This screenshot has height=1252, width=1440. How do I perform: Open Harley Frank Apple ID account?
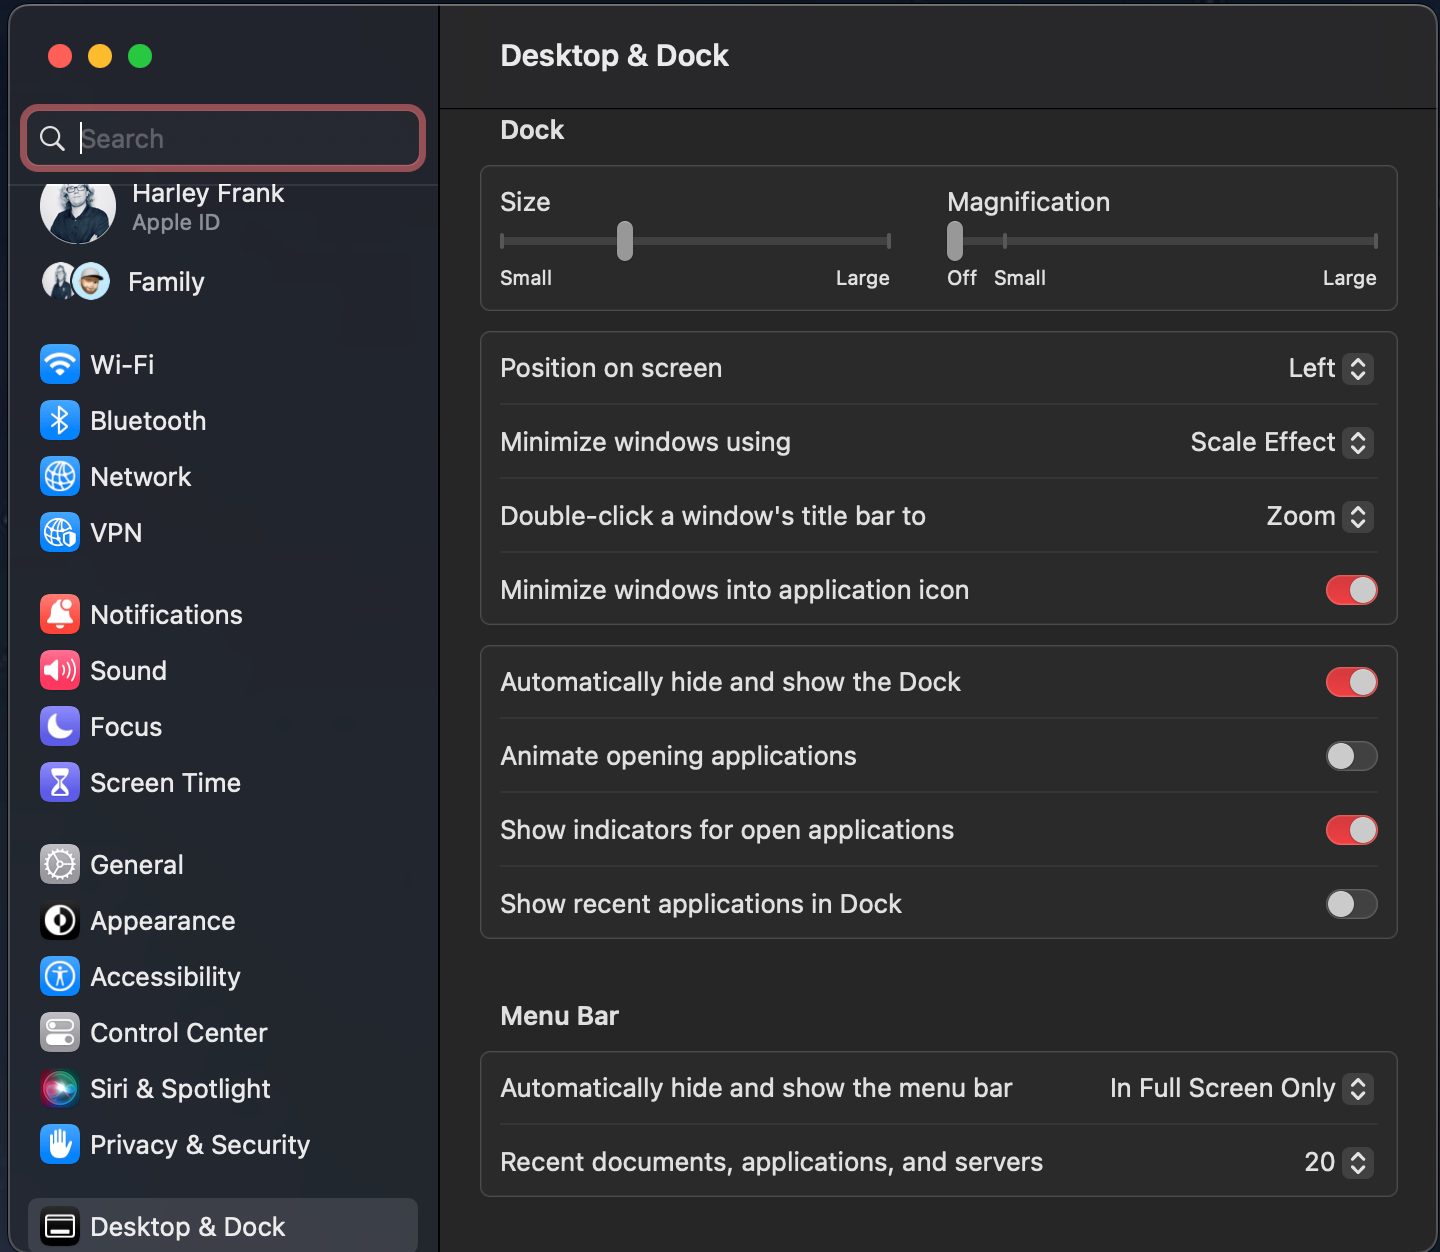point(207,206)
